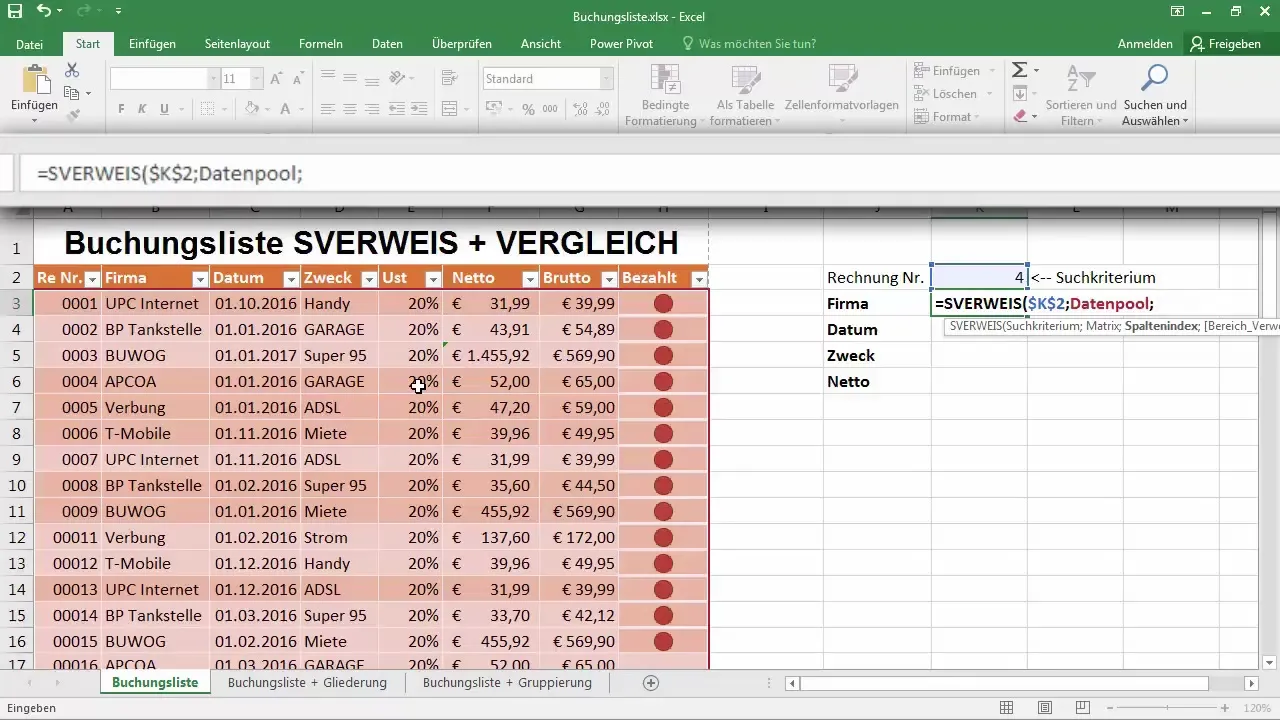This screenshot has height=720, width=1280.
Task: Click the thousands separator 000 icon
Action: (550, 109)
